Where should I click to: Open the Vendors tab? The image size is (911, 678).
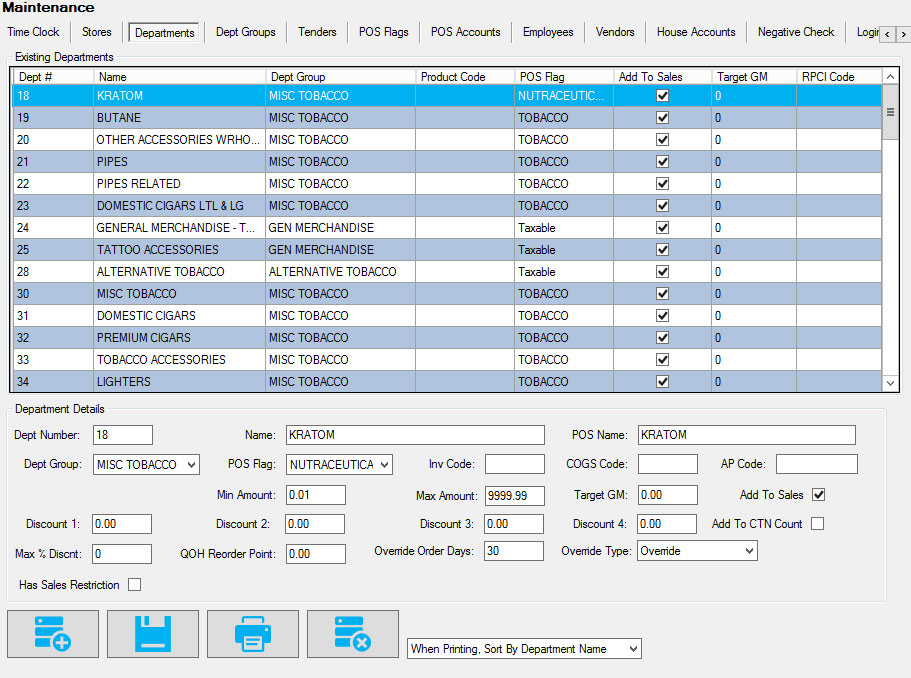(x=615, y=32)
